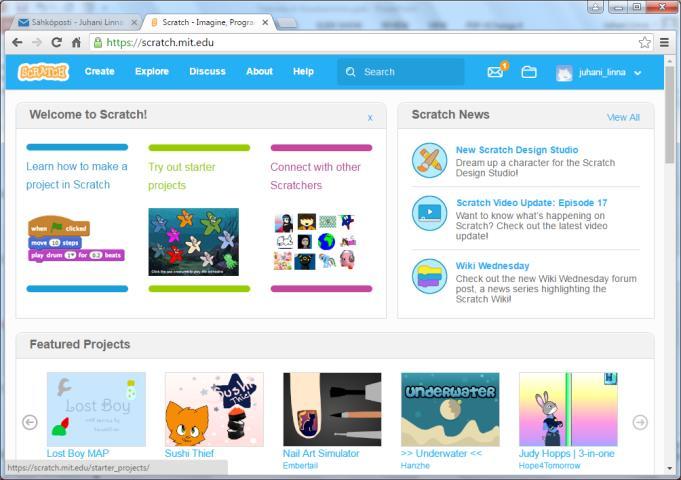Screen dimensions: 681x480
Task: Click the browser forward arrow
Action: click(37, 43)
